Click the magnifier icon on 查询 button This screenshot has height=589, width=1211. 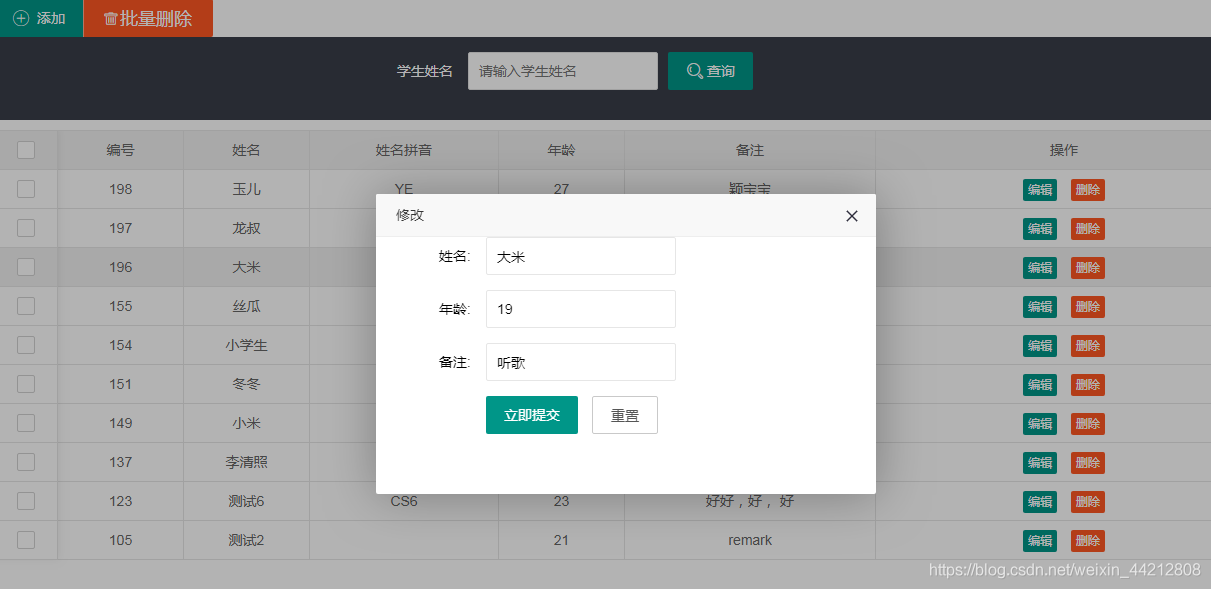(694, 70)
